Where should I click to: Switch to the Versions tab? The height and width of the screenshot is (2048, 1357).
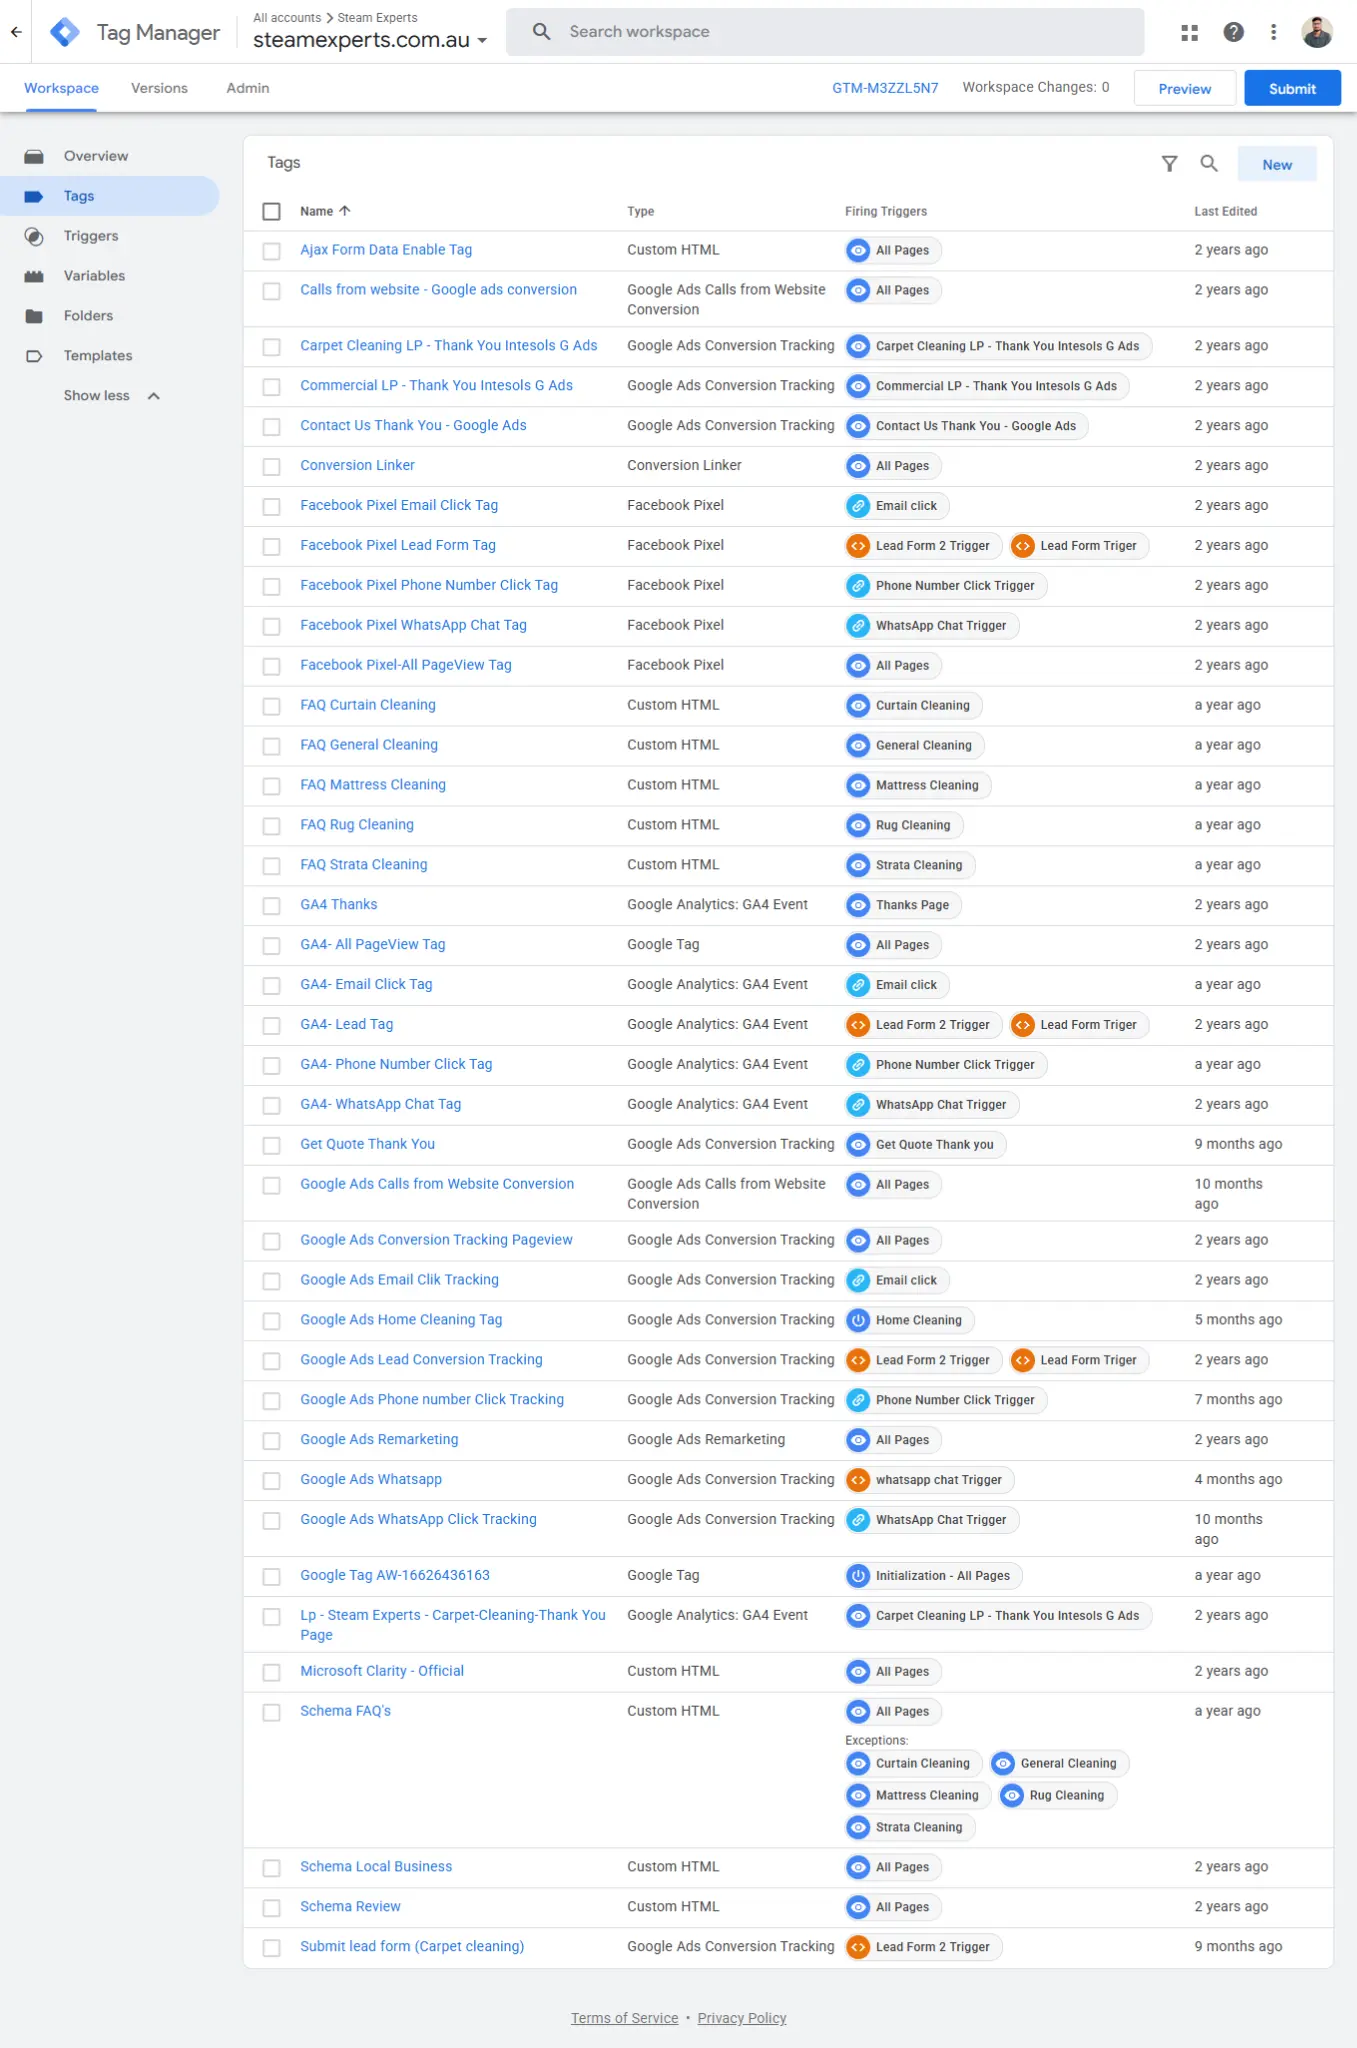159,88
